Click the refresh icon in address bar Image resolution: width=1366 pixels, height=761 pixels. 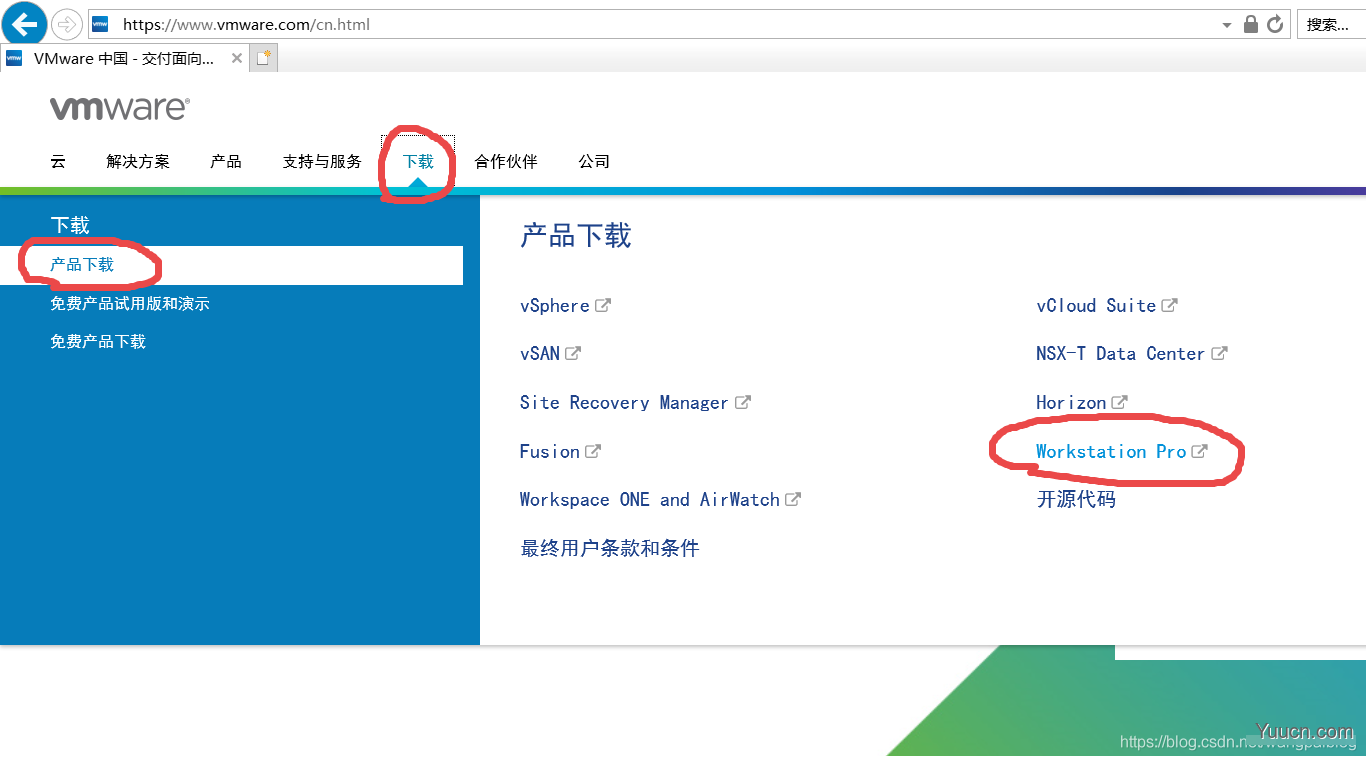pos(1275,24)
